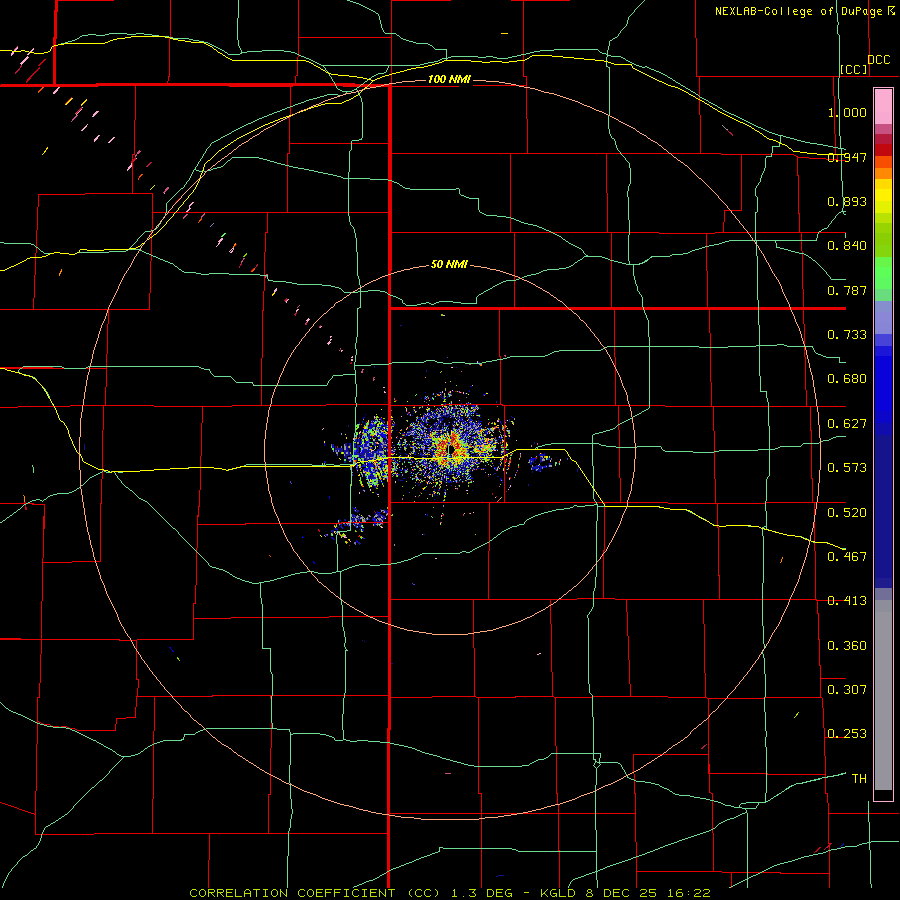Select the 0.413 scale value
Image resolution: width=900 pixels, height=900 pixels.
point(847,601)
